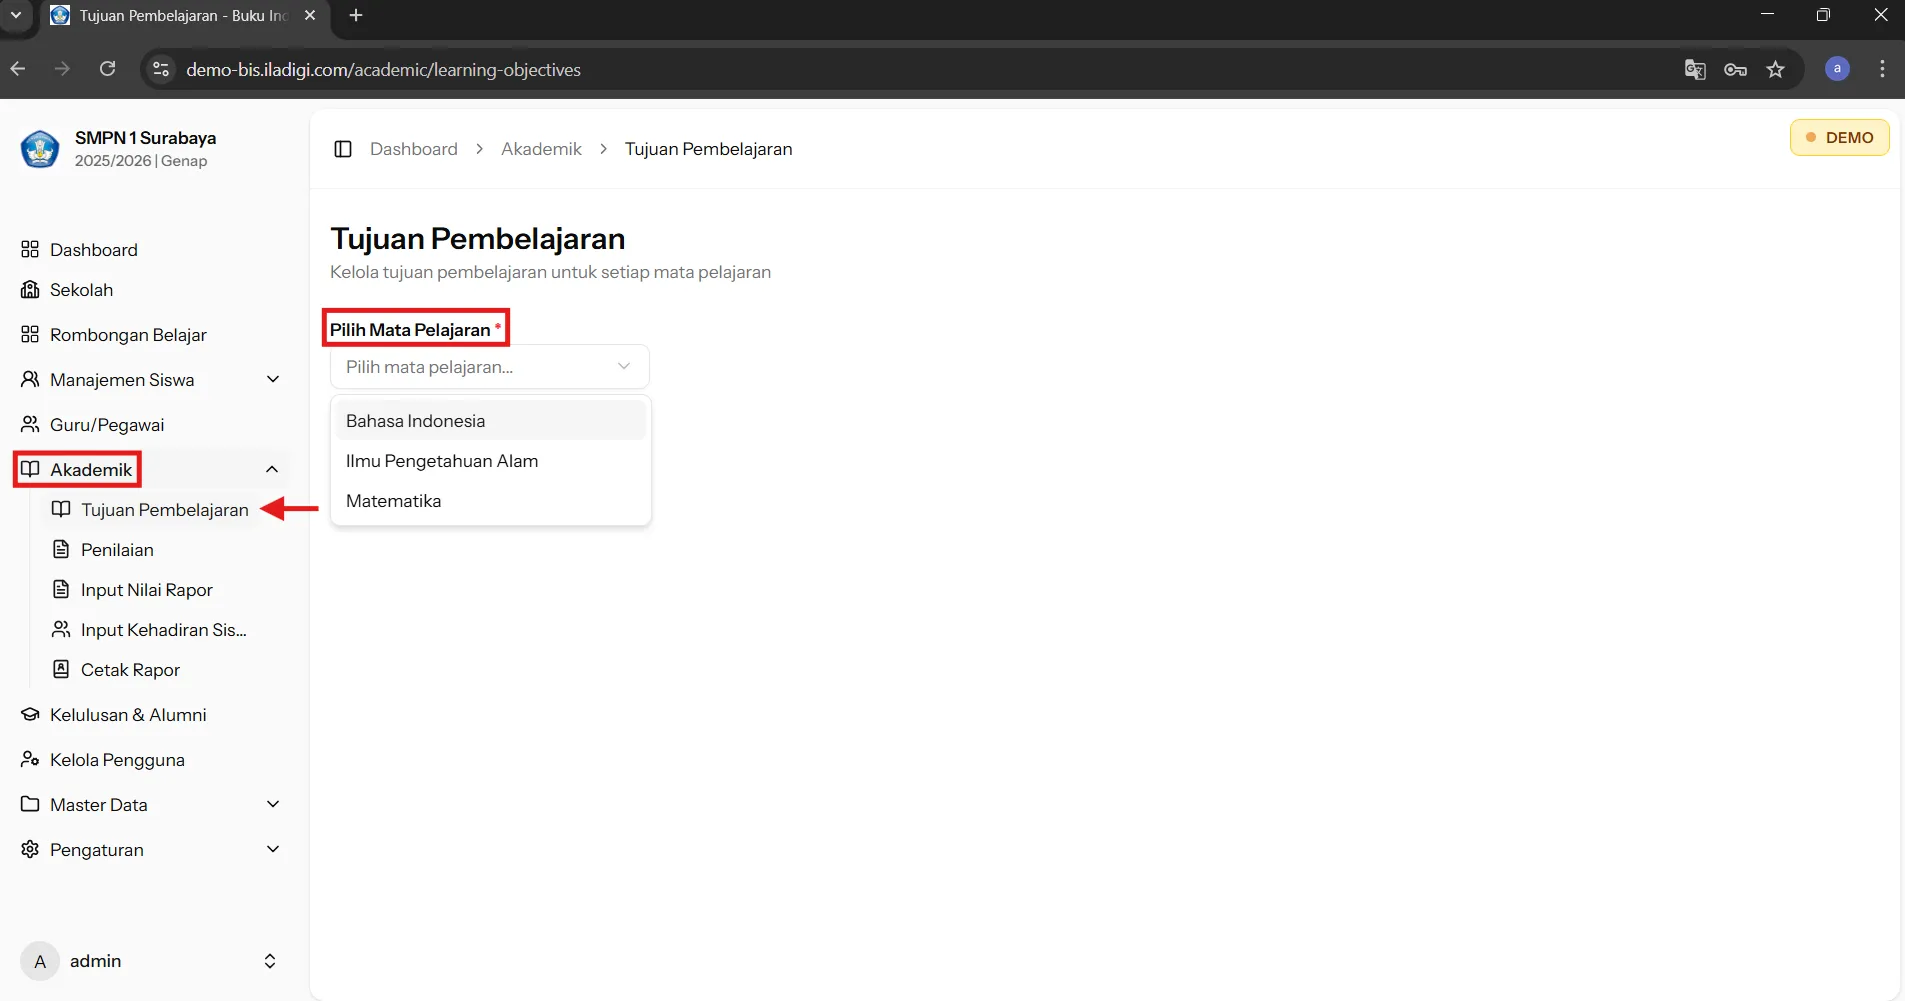Click the Guru/Pegawai people icon
Viewport: 1905px width, 1001px height.
[30, 424]
